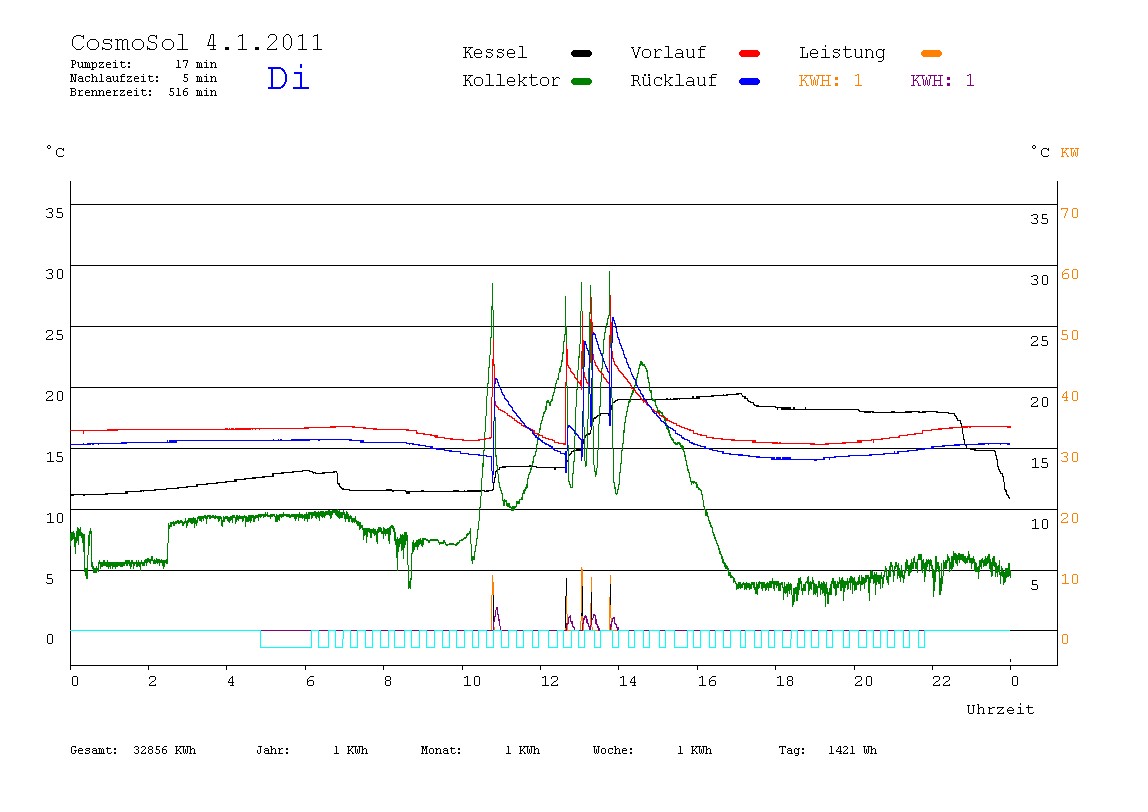
Task: Select the "Leistung" legend label
Action: tap(842, 53)
